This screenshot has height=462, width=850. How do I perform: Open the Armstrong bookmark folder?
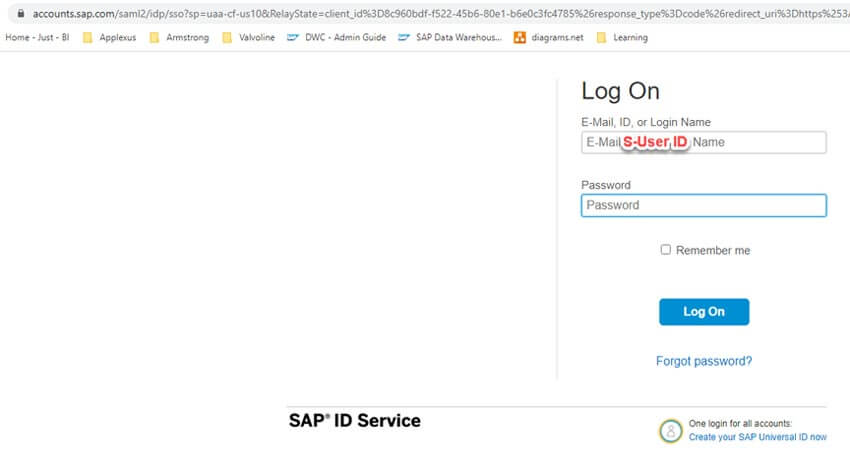[x=179, y=37]
